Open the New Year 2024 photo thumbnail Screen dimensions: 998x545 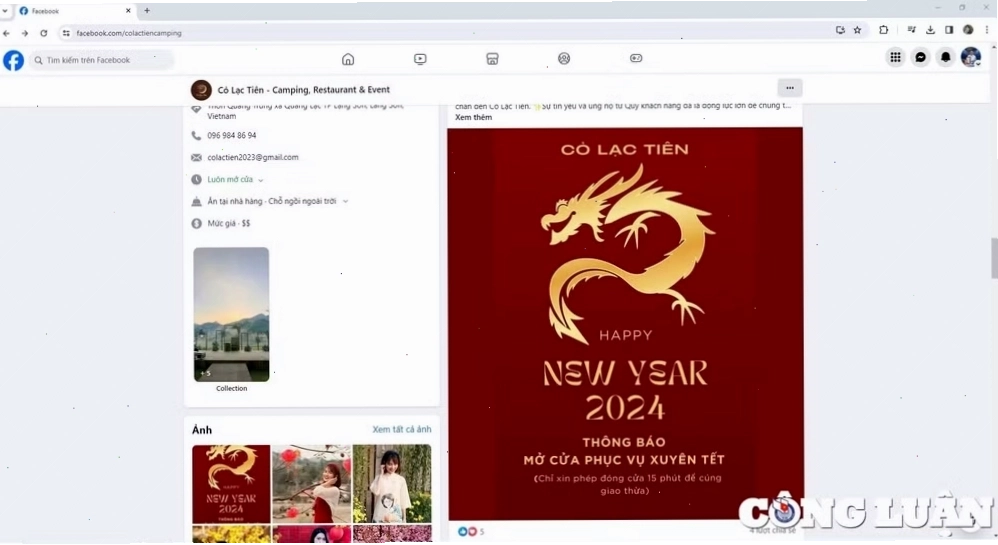point(231,484)
